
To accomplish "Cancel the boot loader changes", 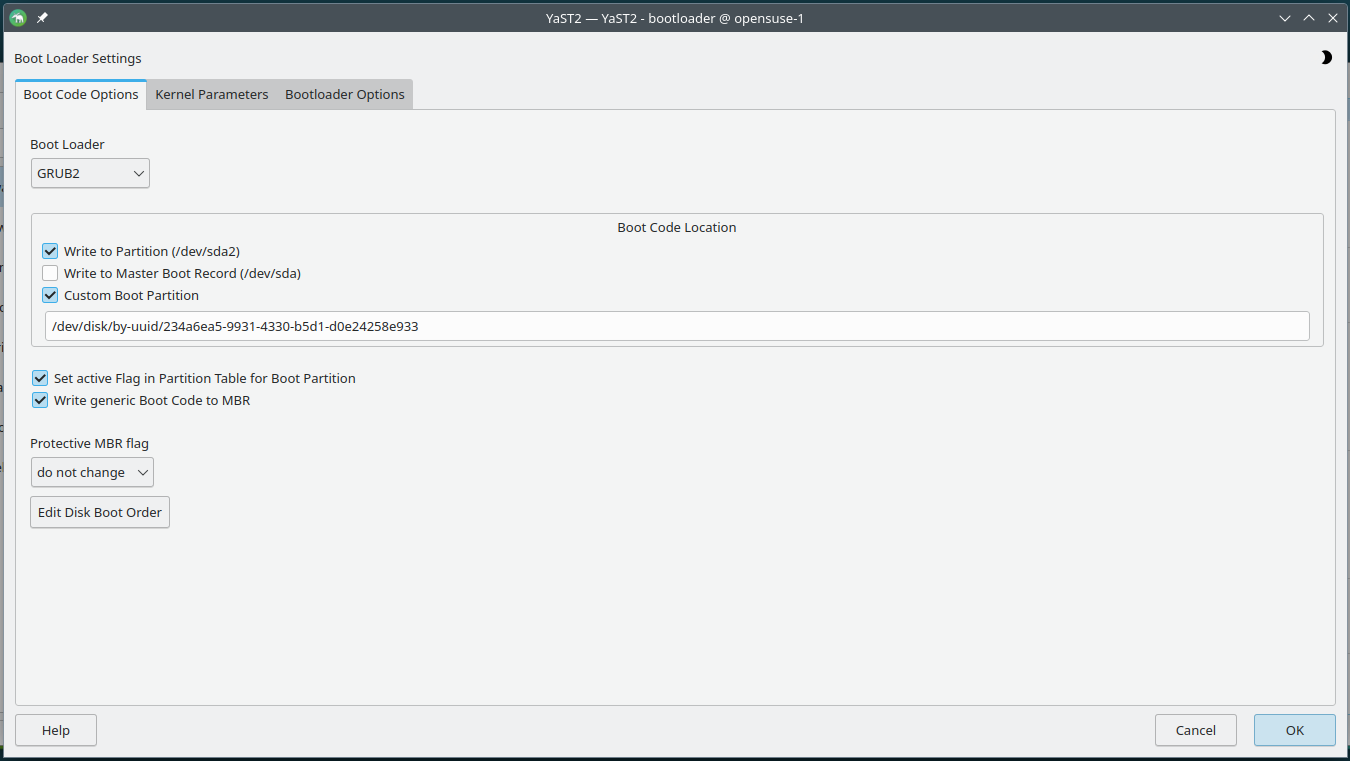I will [1195, 731].
